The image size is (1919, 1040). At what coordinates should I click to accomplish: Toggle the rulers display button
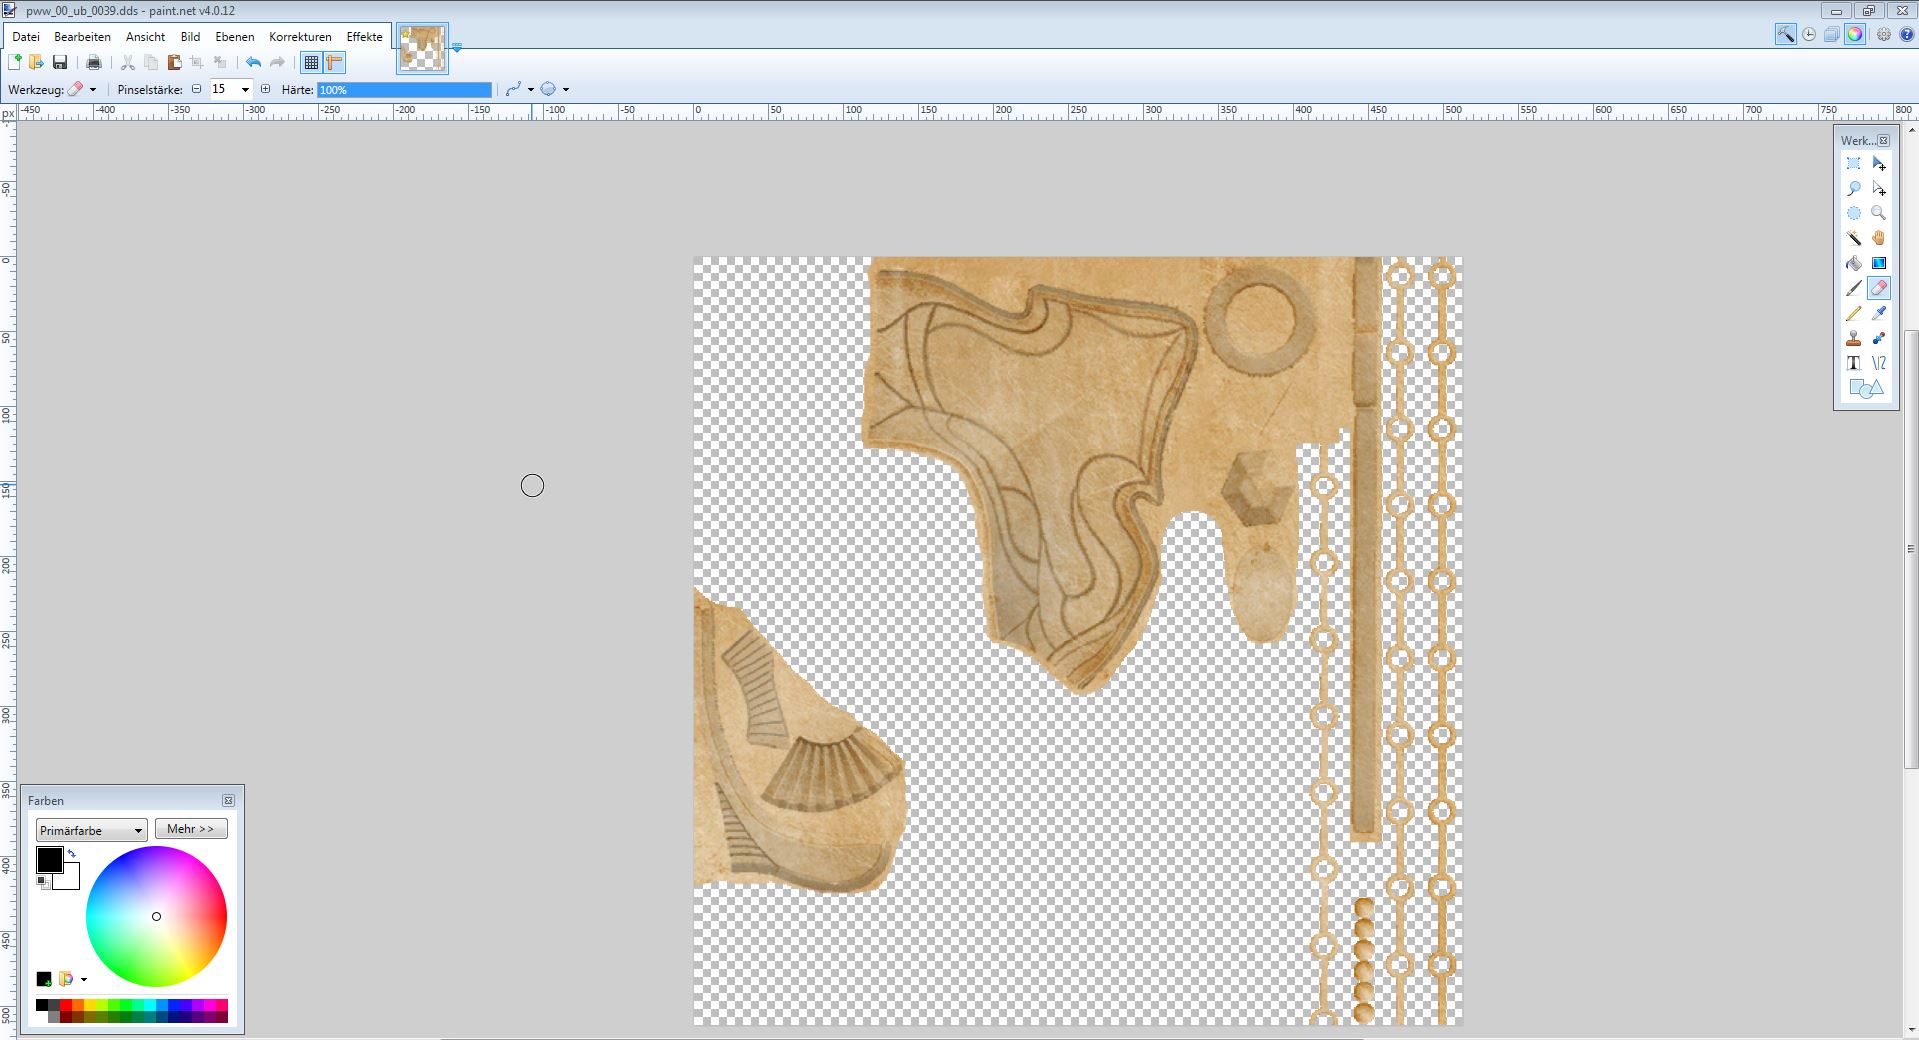pos(334,62)
